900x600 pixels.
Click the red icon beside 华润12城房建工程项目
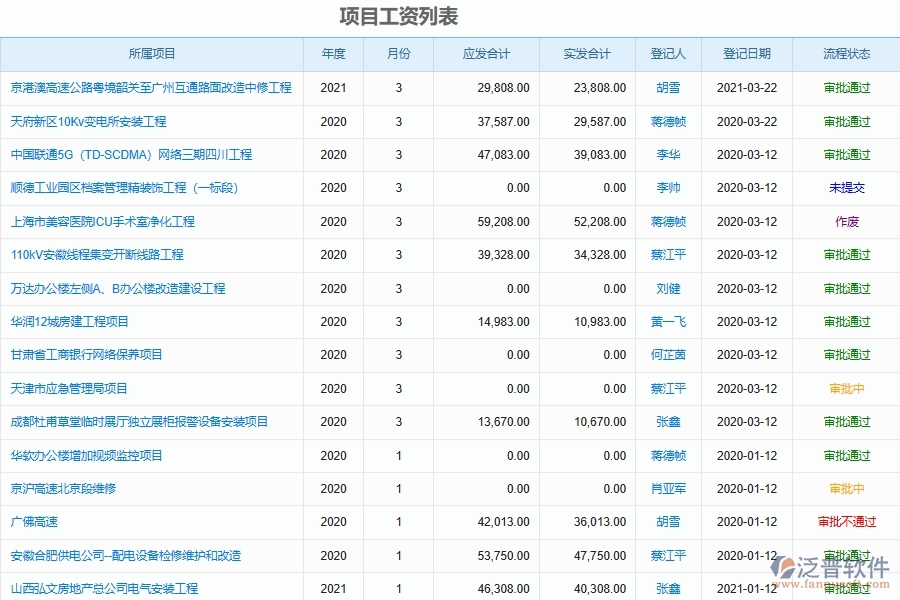click(10, 321)
